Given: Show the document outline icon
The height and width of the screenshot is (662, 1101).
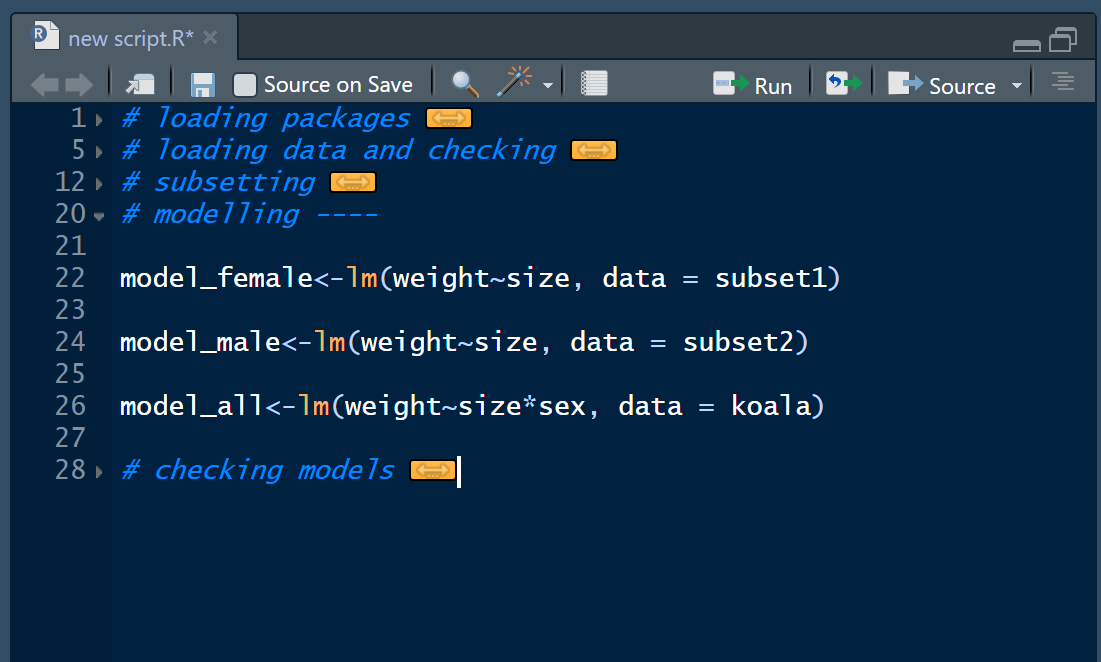Looking at the screenshot, I should 1063,83.
